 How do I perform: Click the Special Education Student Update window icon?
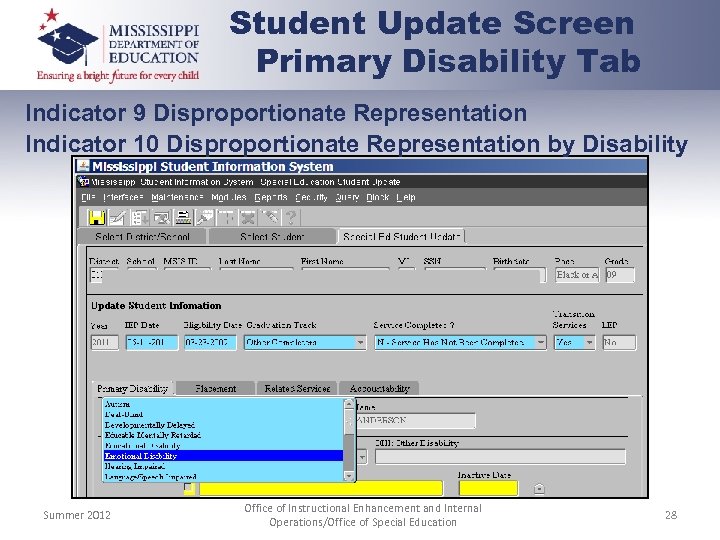click(x=83, y=182)
